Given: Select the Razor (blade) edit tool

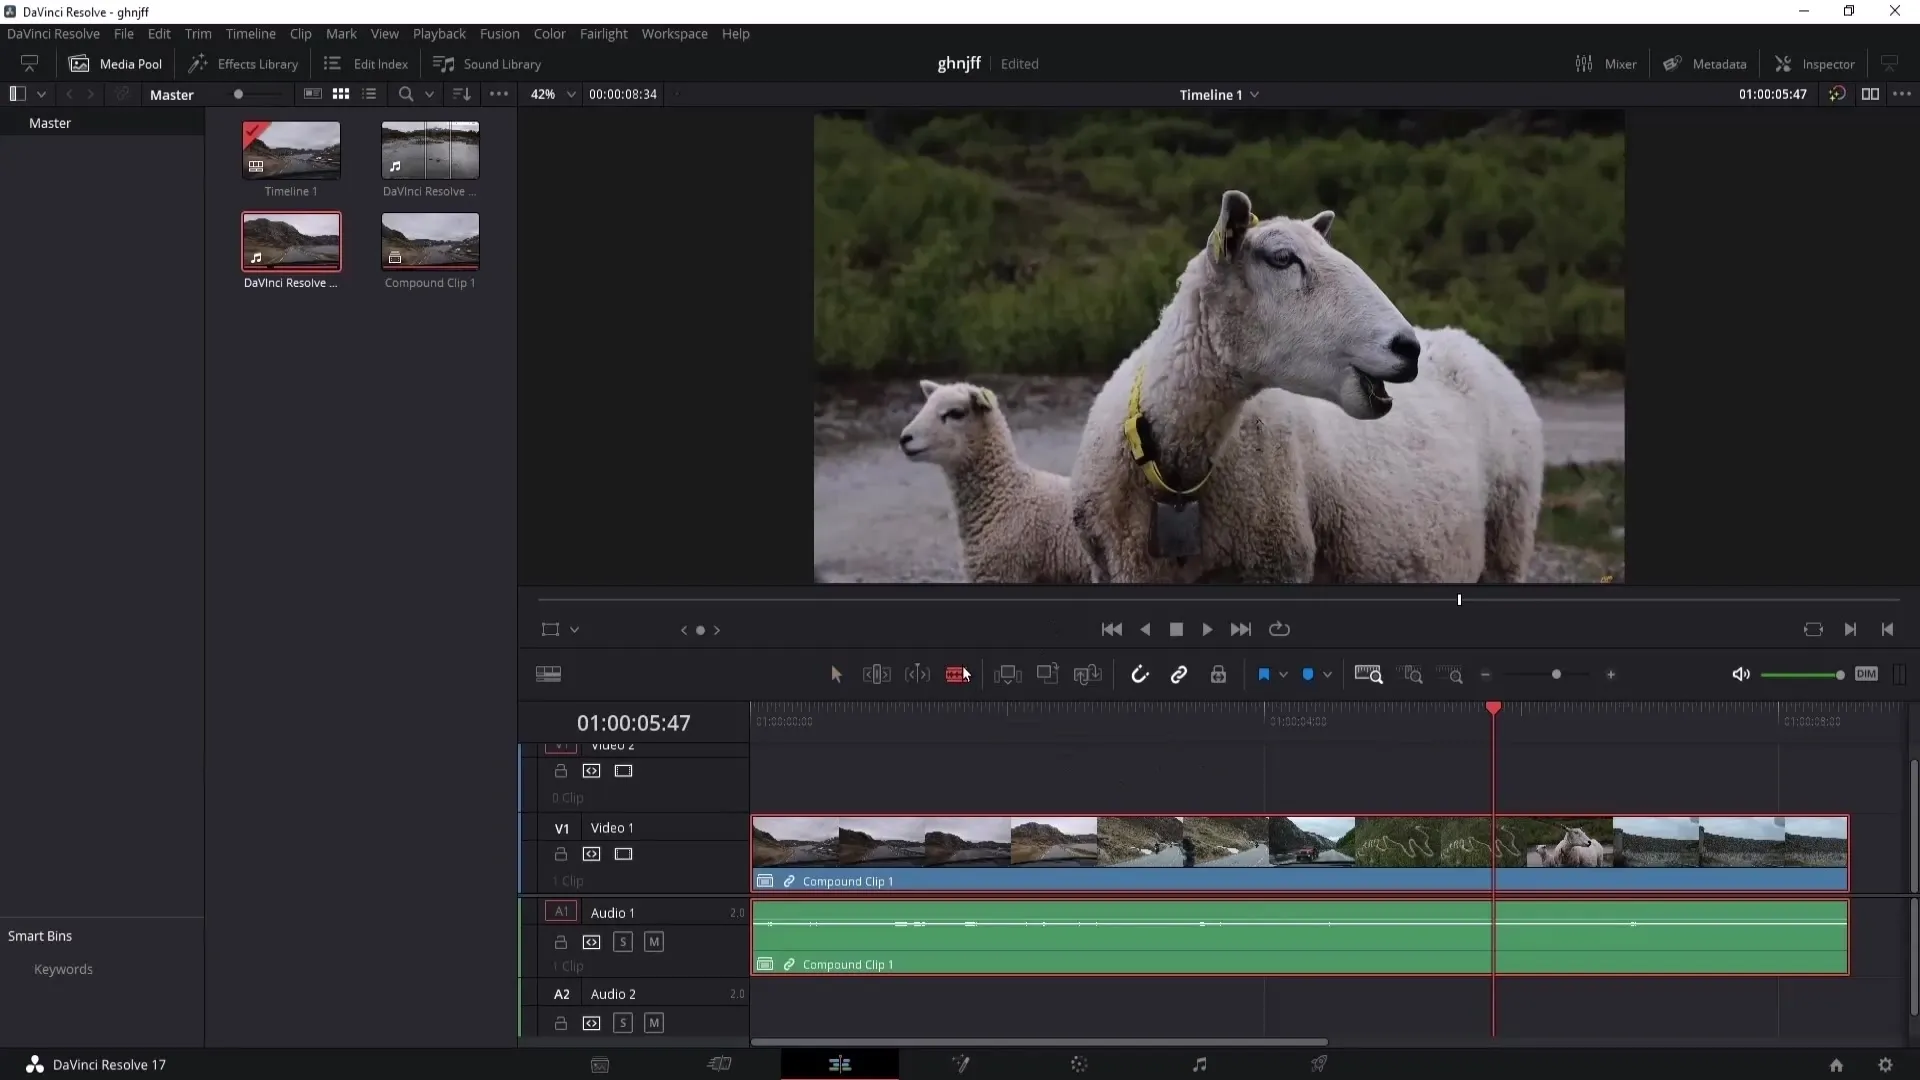Looking at the screenshot, I should (959, 674).
